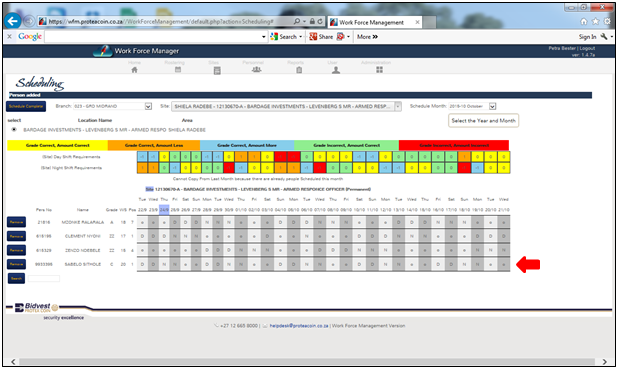
Task: Open the Home navigation icon
Action: click(135, 70)
